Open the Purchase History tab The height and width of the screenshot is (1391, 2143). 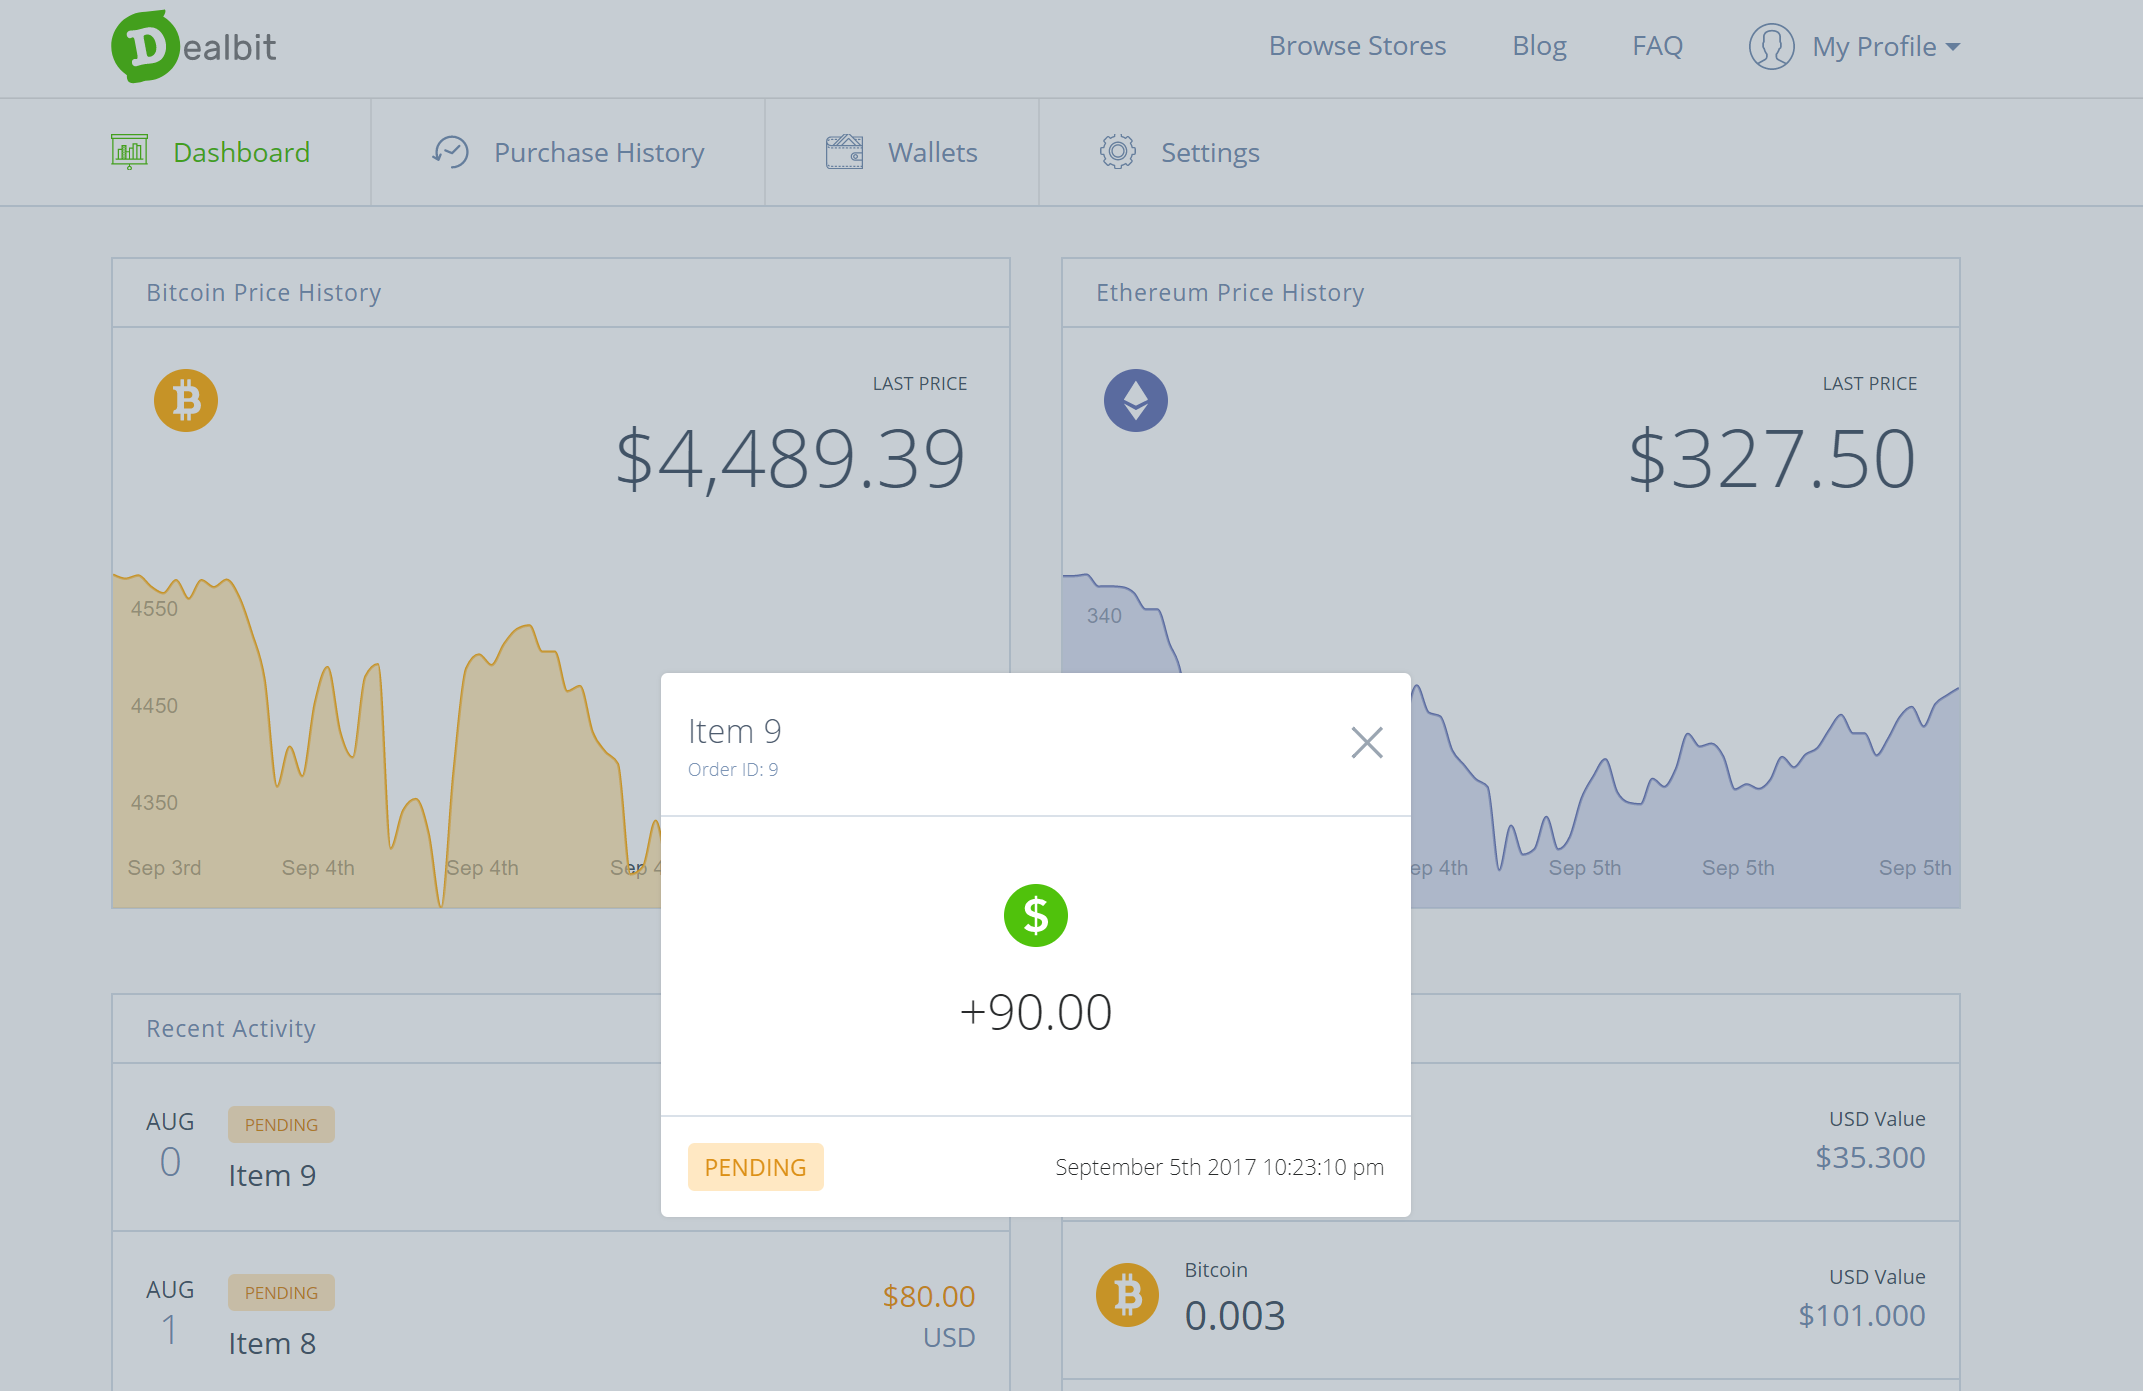coord(598,153)
